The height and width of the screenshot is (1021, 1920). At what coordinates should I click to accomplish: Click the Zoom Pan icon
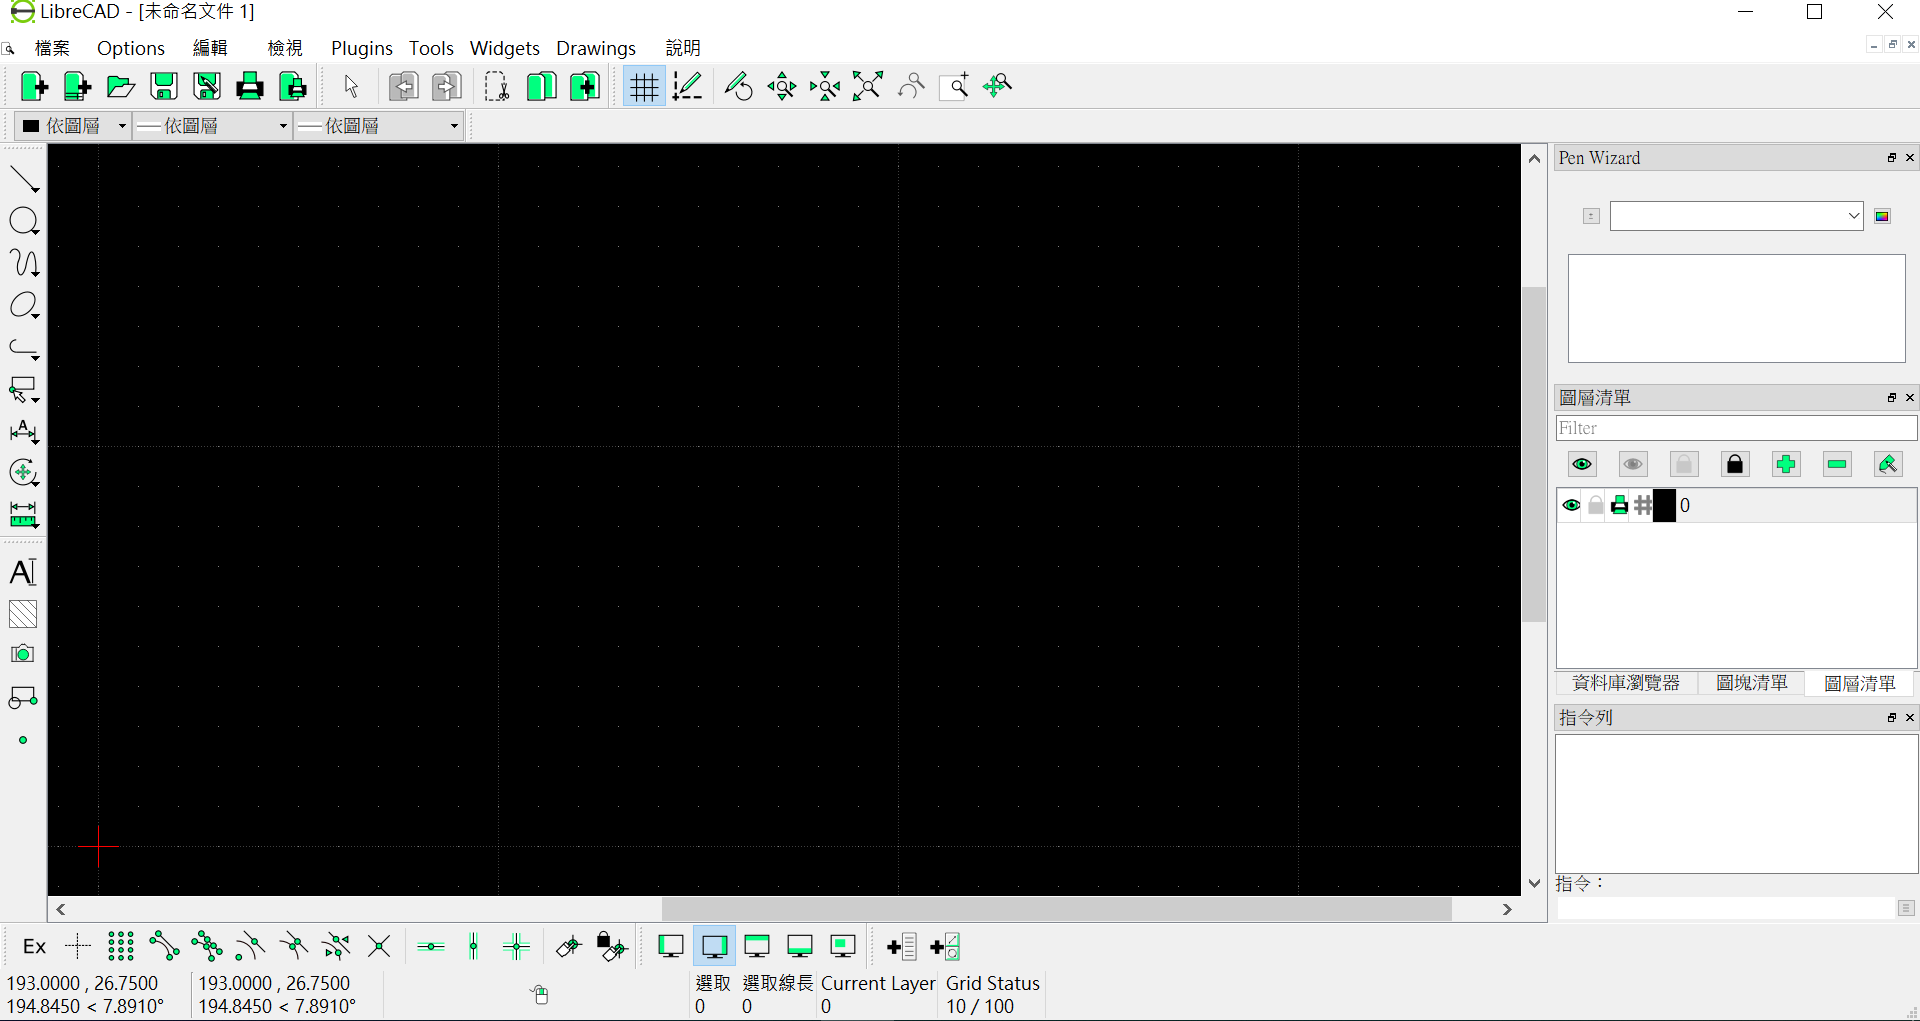tap(998, 87)
